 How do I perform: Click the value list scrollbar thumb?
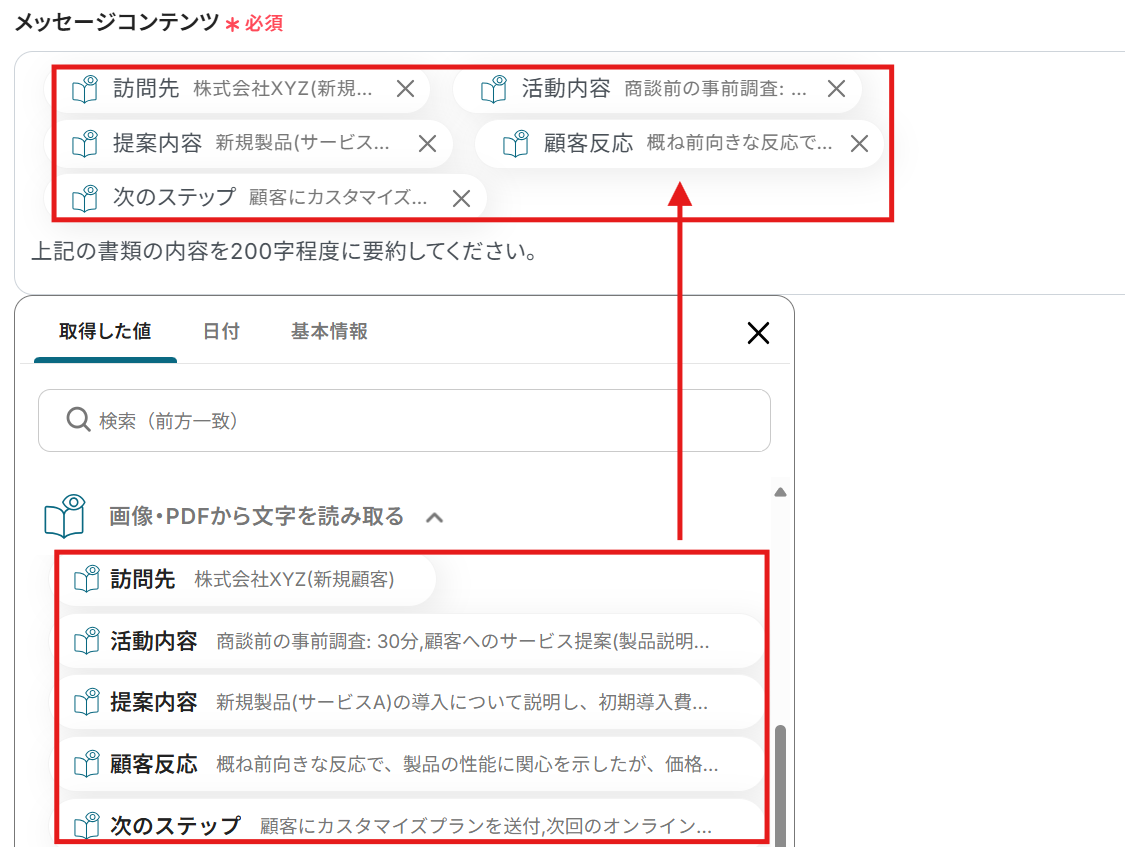(x=781, y=785)
